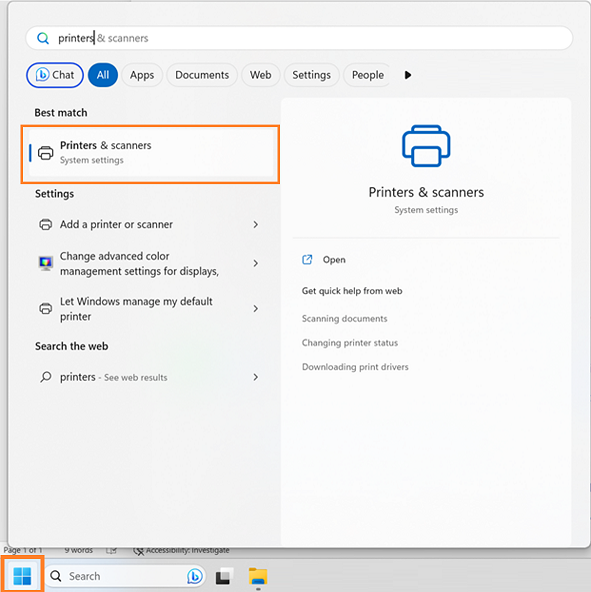This screenshot has width=591, height=592.
Task: Click the Bing icon in taskbar search
Action: point(194,576)
